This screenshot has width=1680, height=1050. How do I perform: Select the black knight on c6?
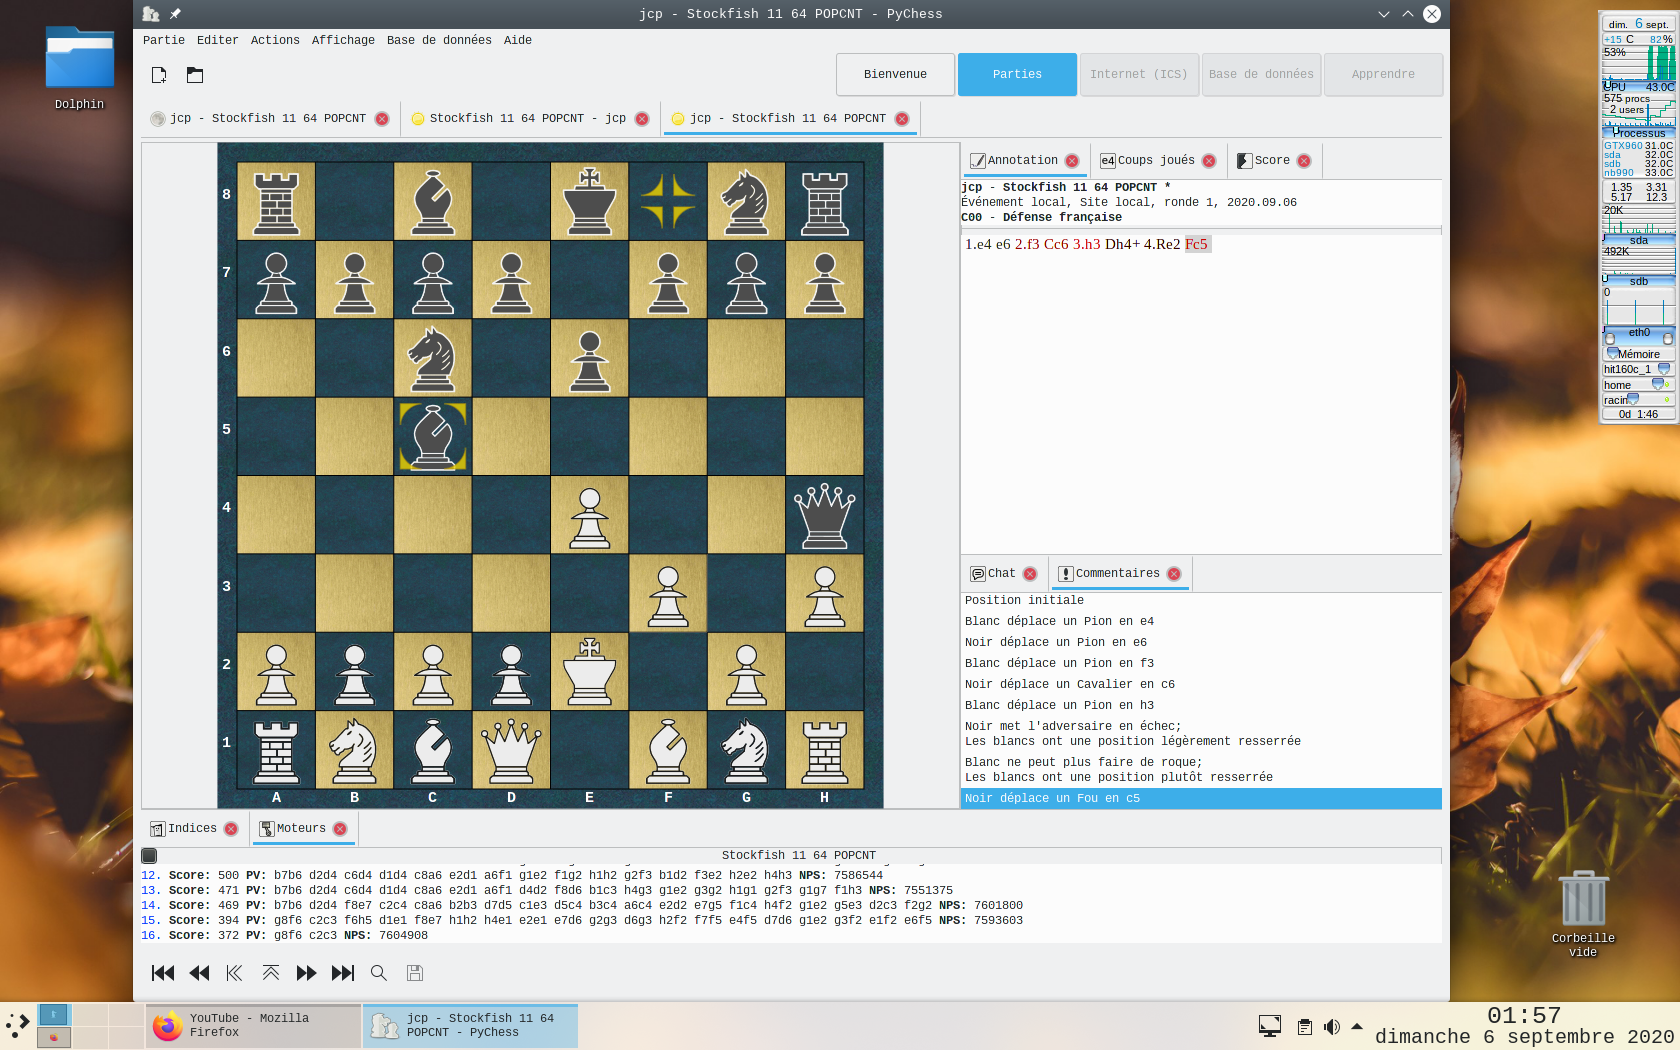(x=433, y=359)
